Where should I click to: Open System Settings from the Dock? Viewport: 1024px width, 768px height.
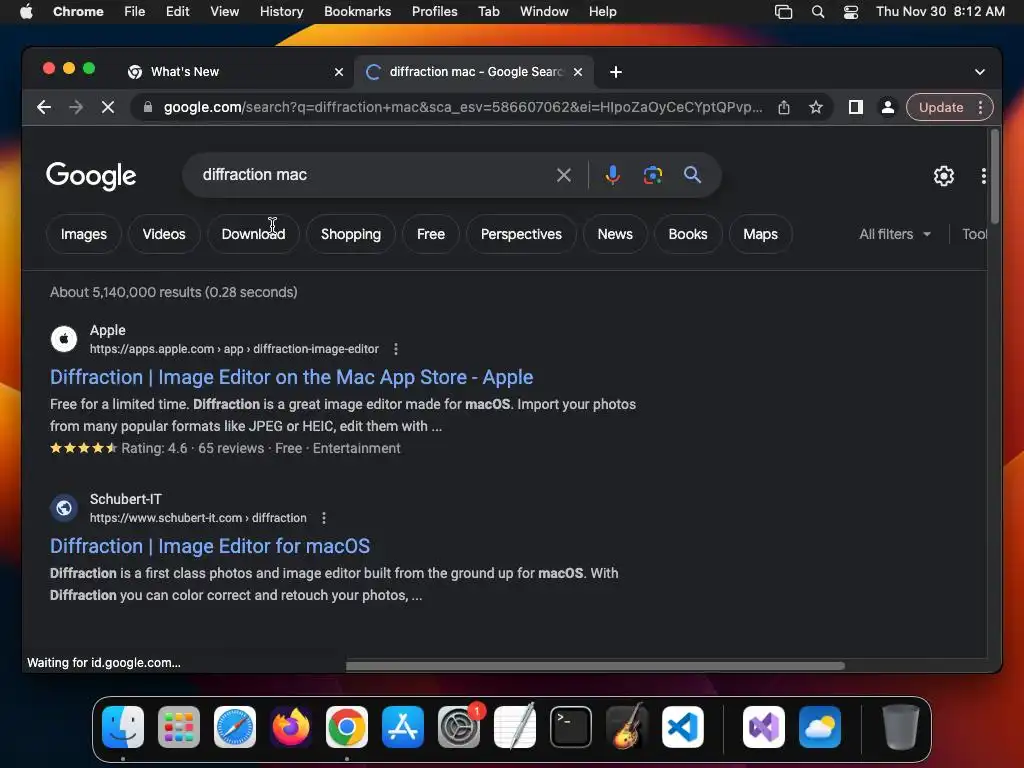459,727
